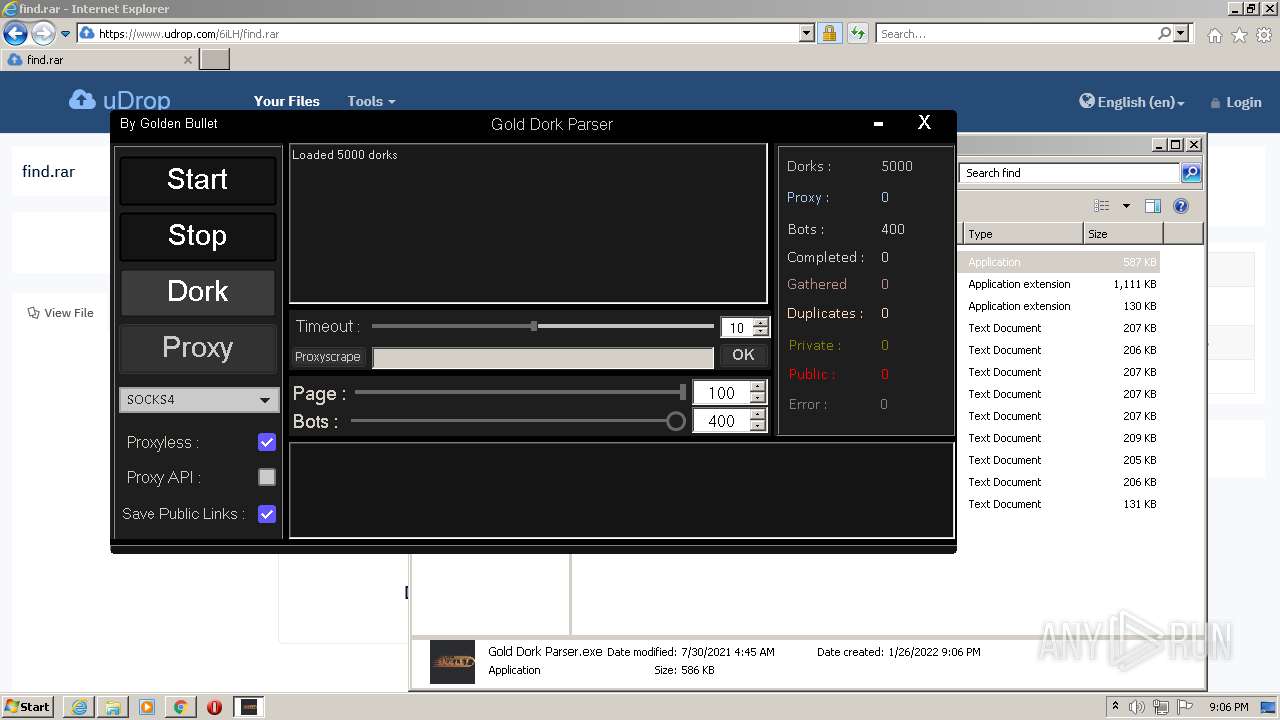Decrease the Page value with down arrow

[757, 397]
